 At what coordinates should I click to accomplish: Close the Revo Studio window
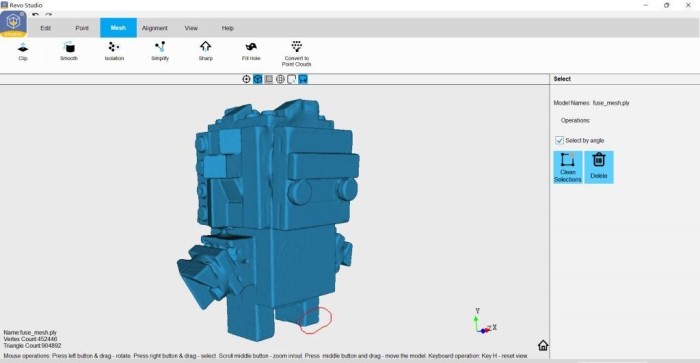tap(688, 5)
